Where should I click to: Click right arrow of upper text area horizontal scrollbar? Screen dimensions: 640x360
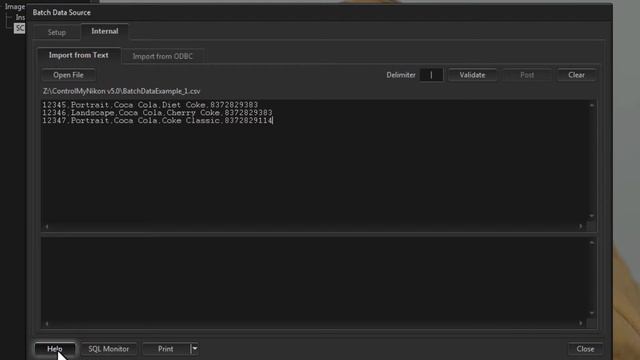pyautogui.click(x=581, y=227)
